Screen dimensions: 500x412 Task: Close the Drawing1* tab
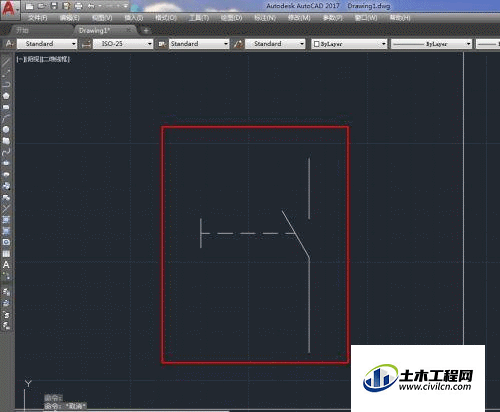129,30
